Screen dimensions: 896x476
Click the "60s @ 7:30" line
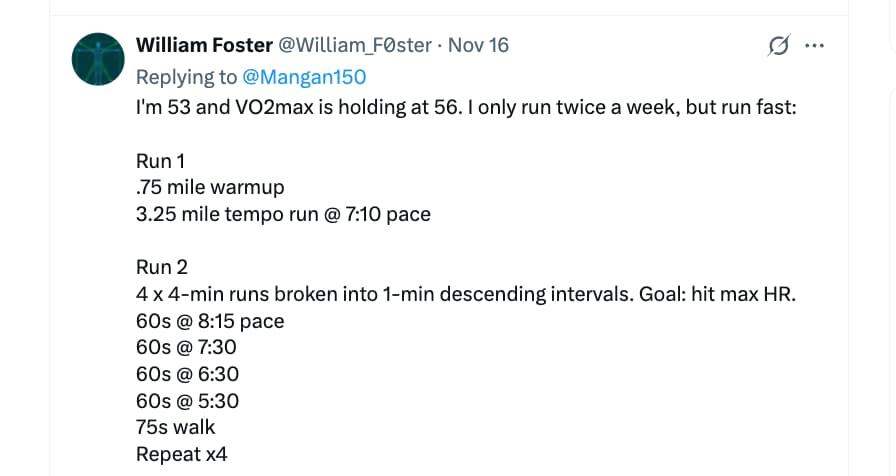point(187,348)
